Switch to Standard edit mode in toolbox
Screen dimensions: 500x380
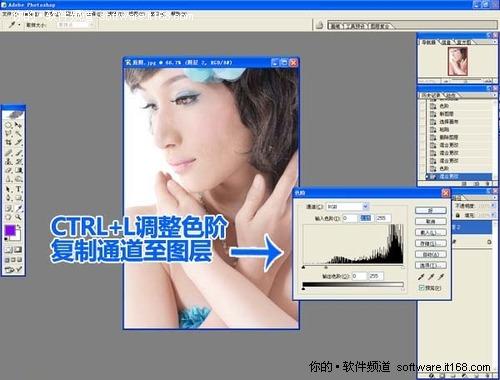pos(8,250)
